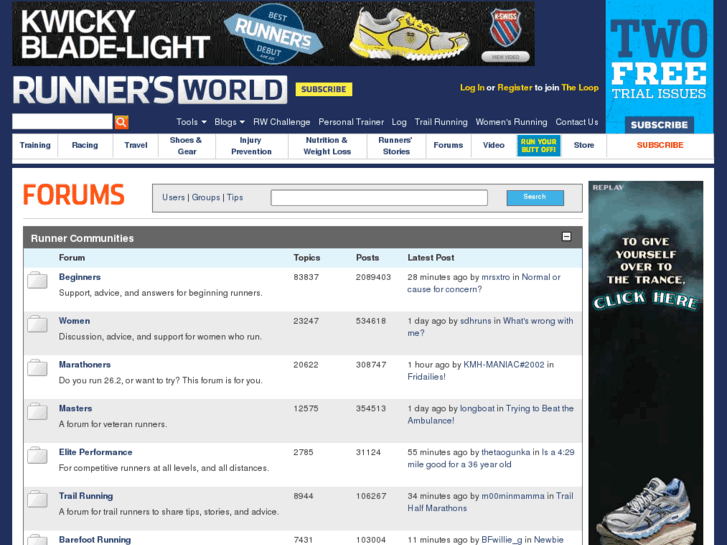Select the Racing nav tab
This screenshot has width=727, height=545.
tap(85, 145)
